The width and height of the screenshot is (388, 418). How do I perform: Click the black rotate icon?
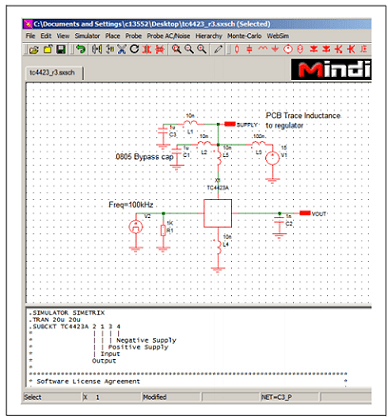pos(134,49)
